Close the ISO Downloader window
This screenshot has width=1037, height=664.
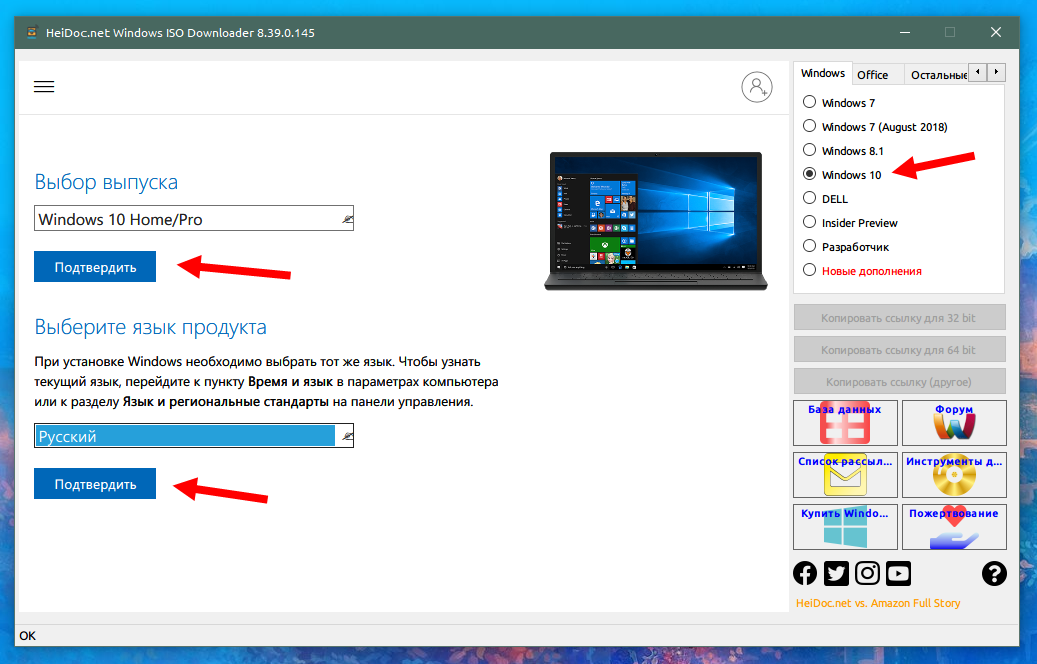[995, 32]
